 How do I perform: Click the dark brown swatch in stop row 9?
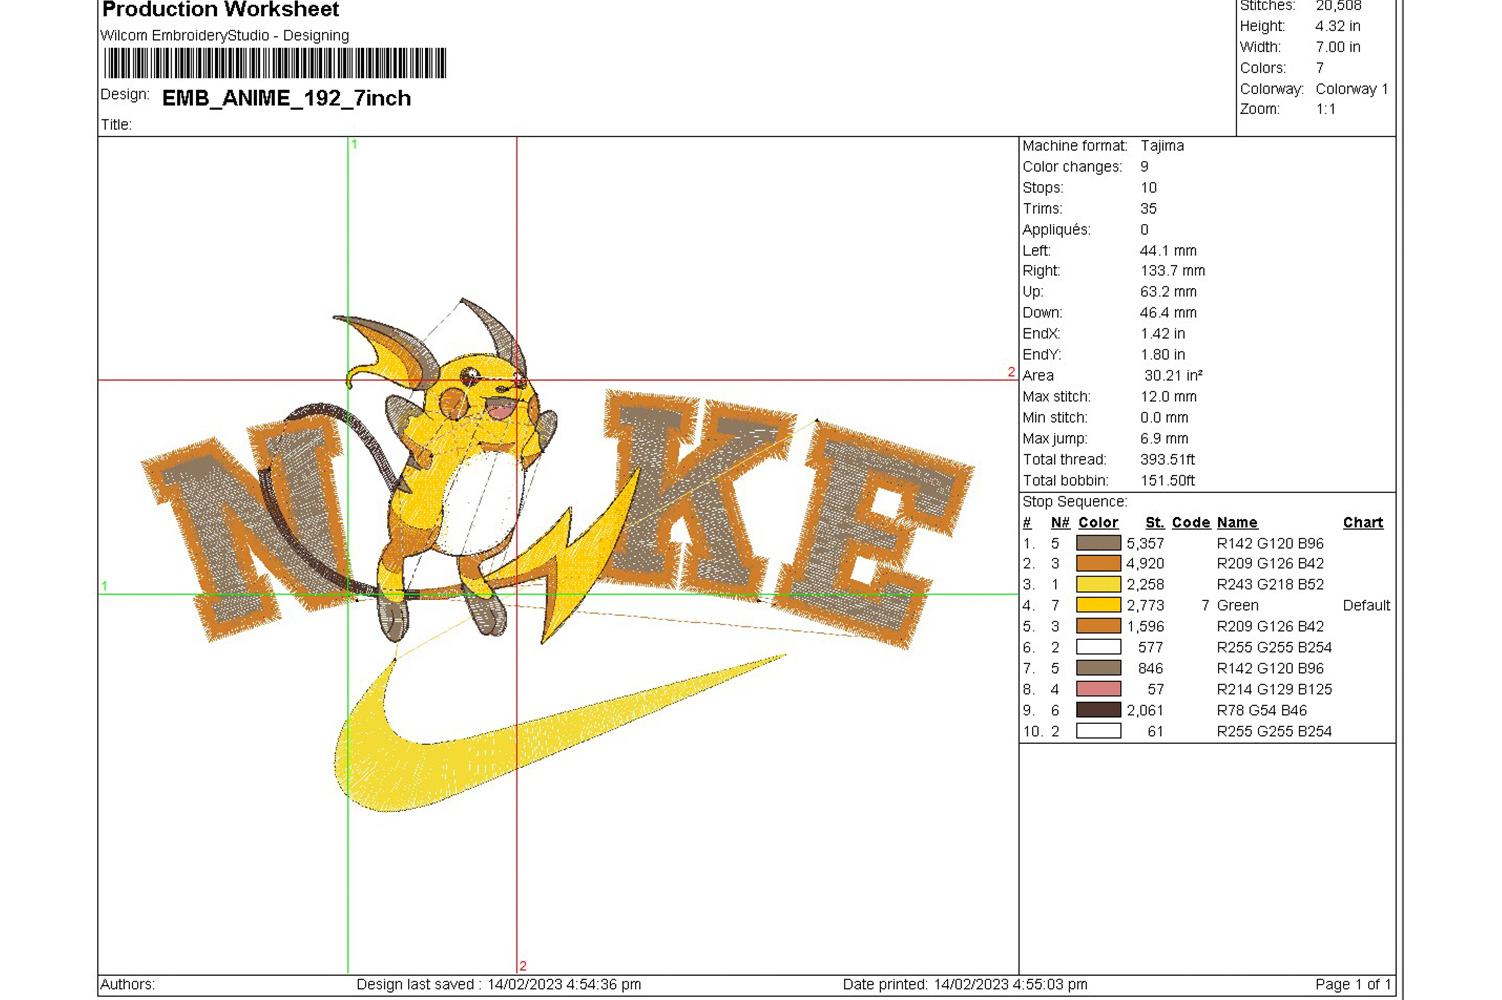point(1098,711)
